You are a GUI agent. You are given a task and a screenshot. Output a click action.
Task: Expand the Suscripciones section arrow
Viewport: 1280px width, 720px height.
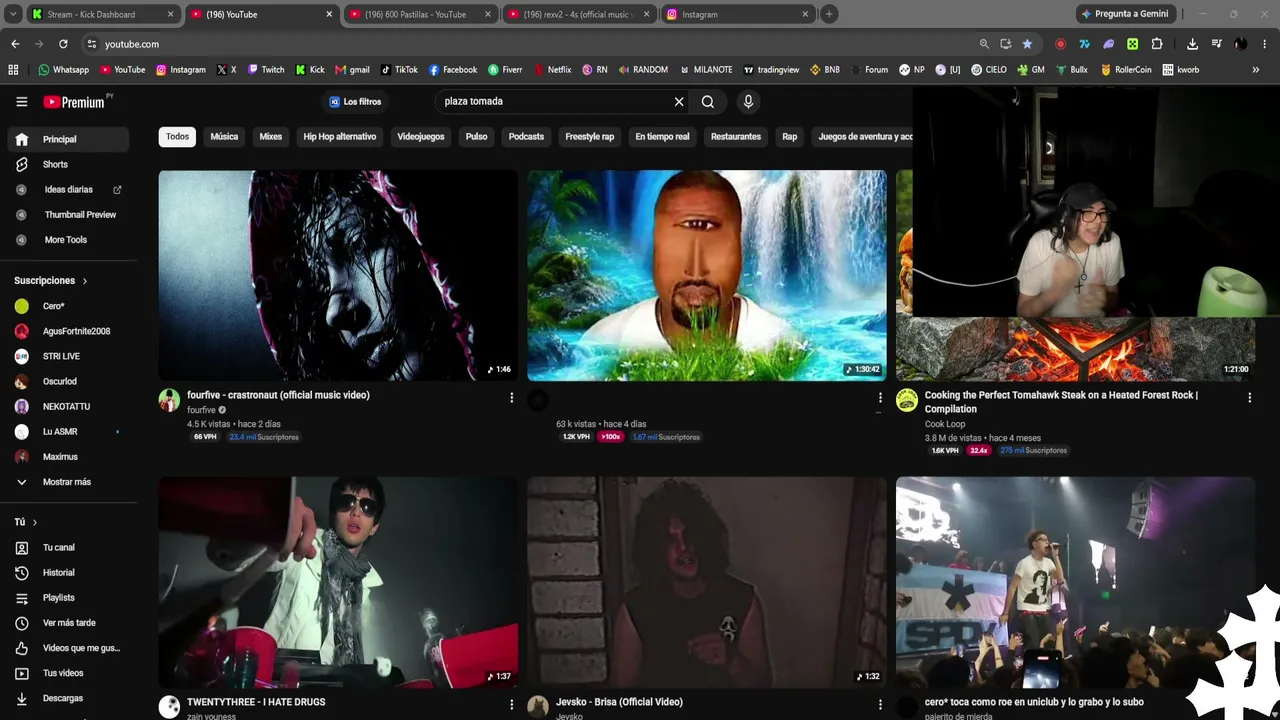click(85, 281)
